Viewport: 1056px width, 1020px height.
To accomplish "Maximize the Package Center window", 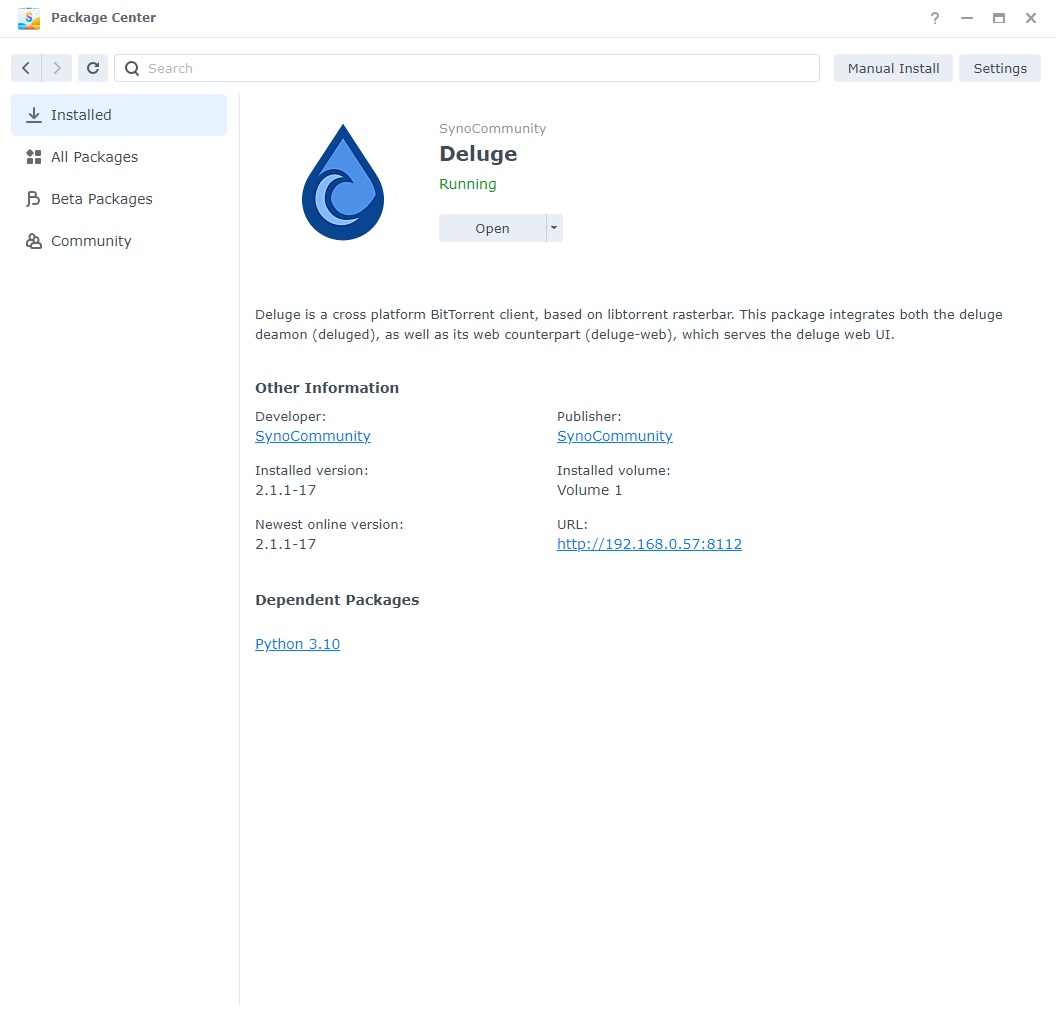I will [x=999, y=18].
